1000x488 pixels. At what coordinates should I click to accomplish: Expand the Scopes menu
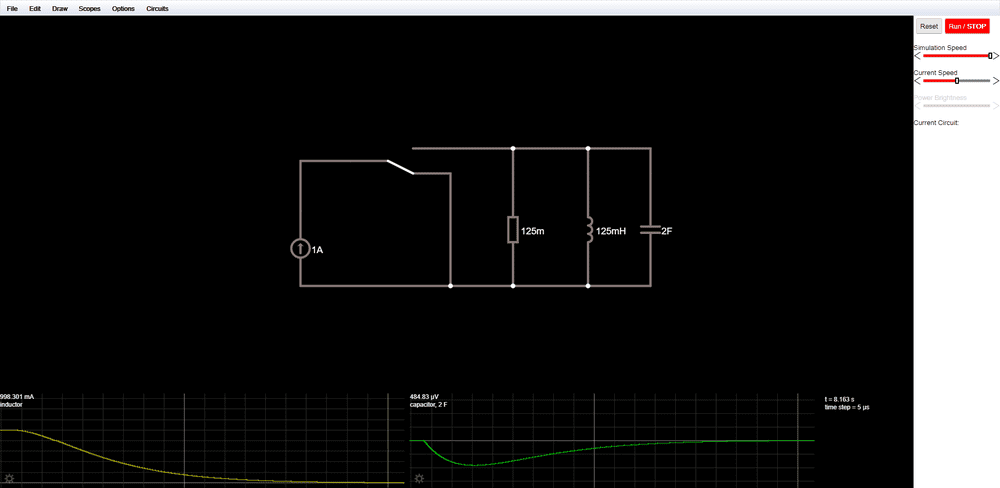90,8
